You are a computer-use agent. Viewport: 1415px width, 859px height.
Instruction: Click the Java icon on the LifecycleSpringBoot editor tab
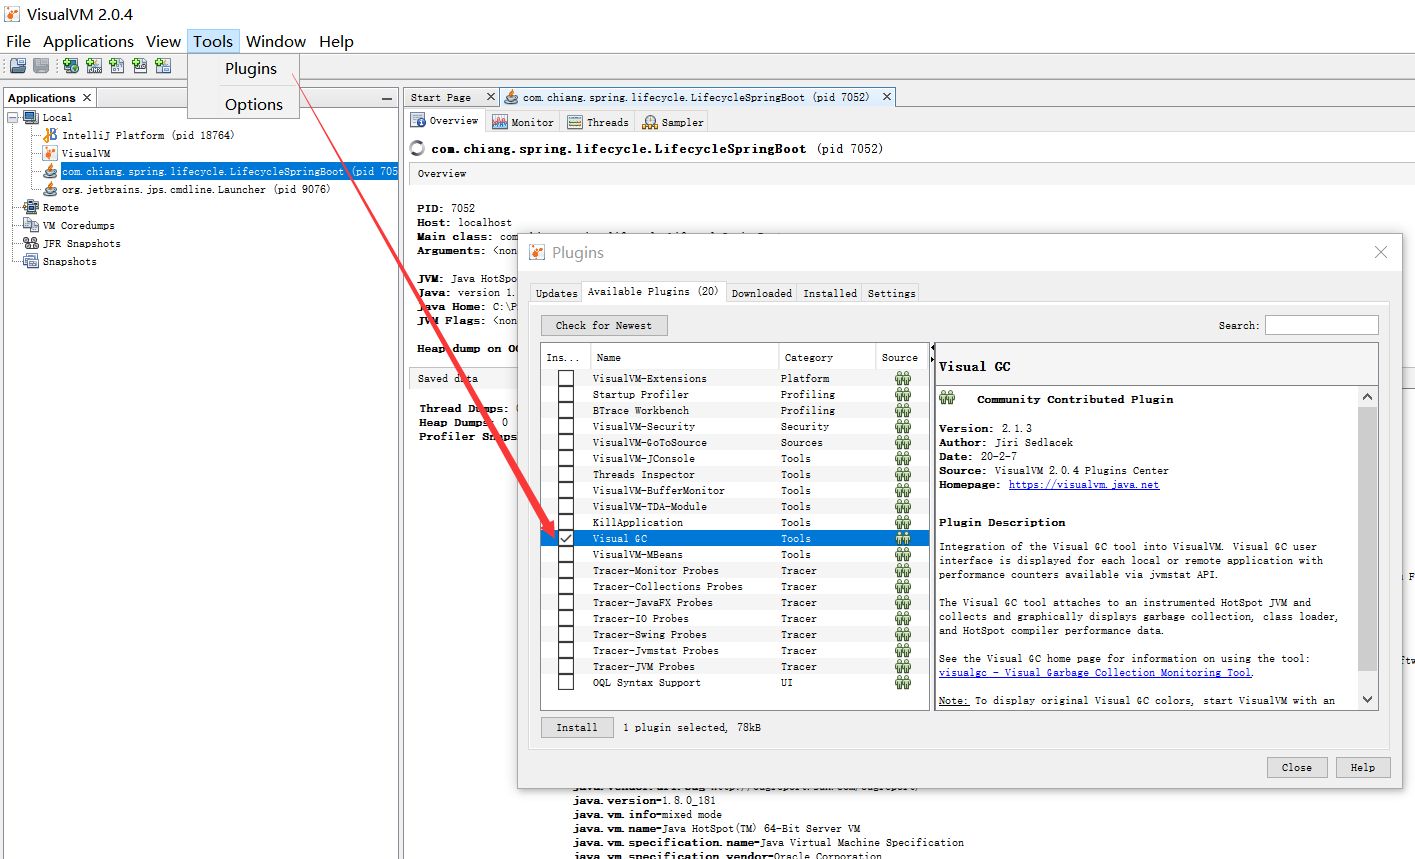[x=511, y=97]
